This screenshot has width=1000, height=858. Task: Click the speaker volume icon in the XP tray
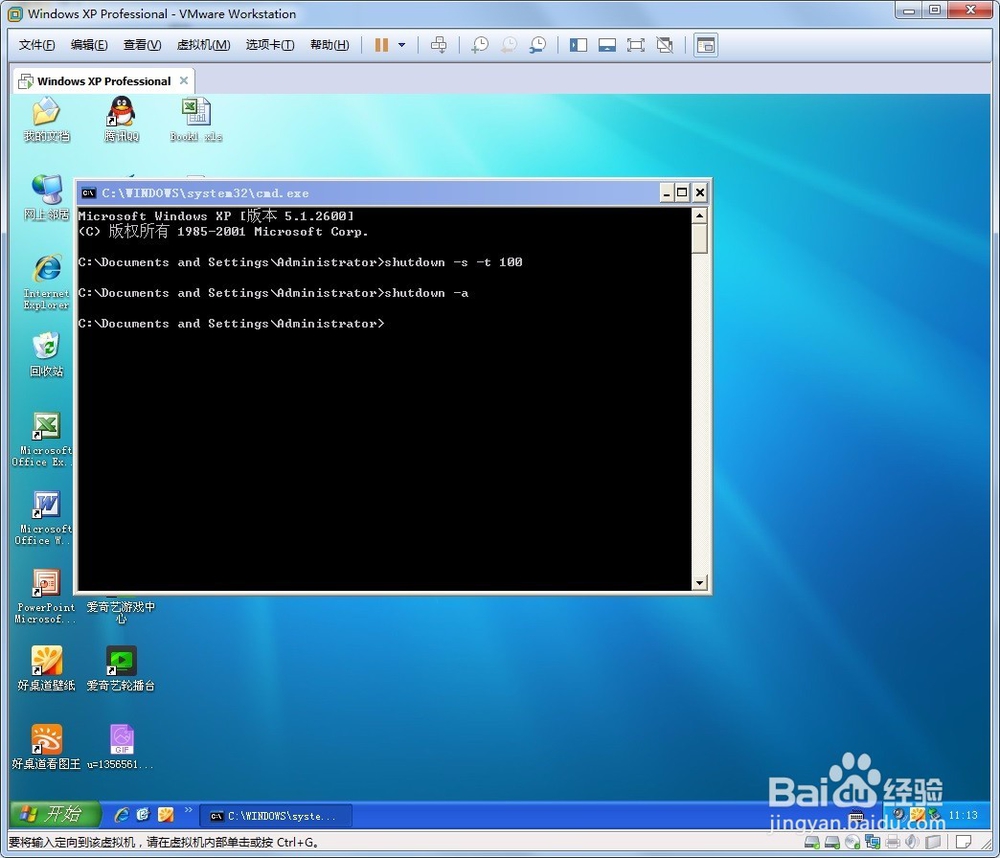(x=899, y=814)
